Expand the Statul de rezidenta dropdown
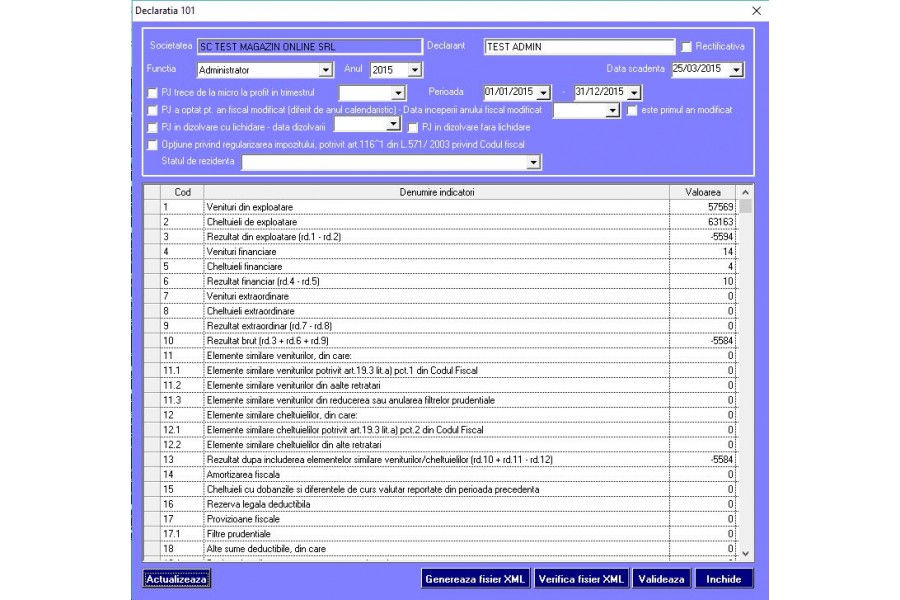The width and height of the screenshot is (900, 600). [x=533, y=162]
